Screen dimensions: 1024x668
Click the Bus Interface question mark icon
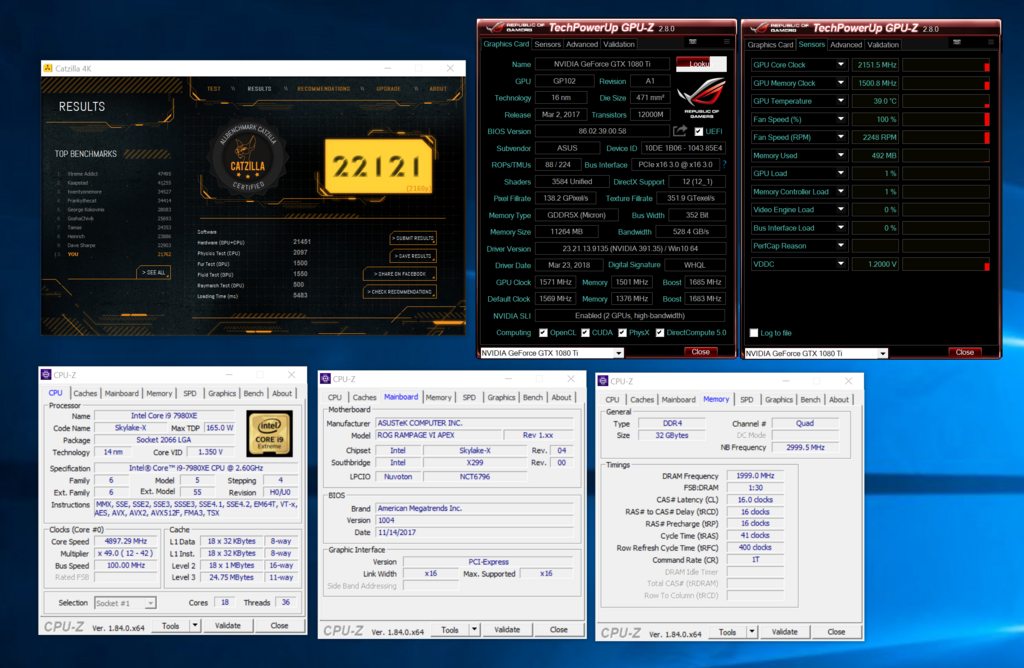point(725,164)
